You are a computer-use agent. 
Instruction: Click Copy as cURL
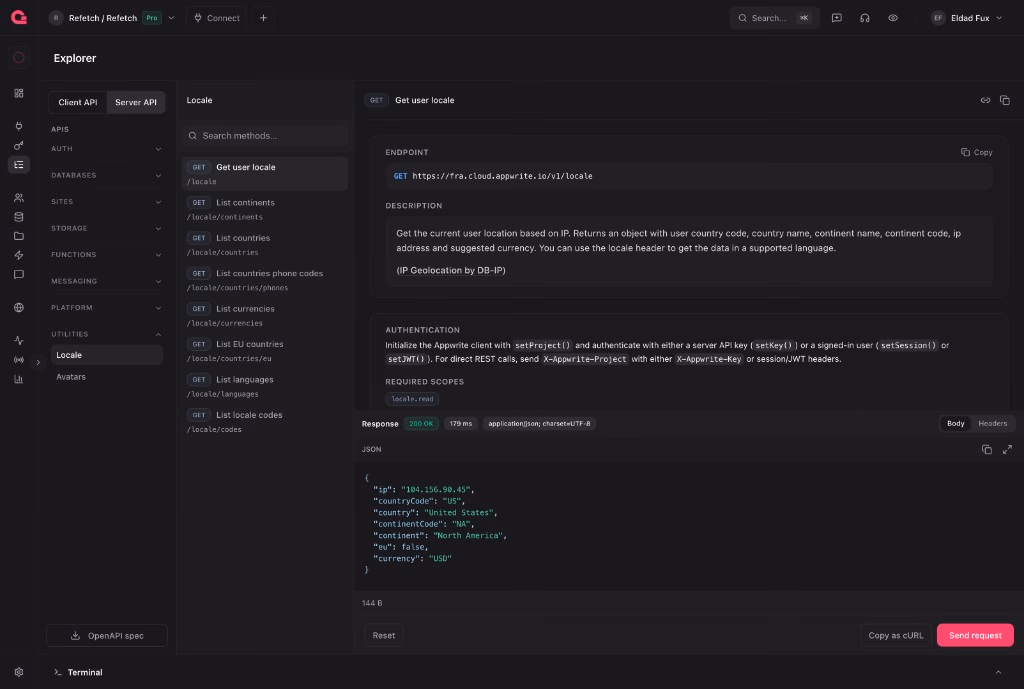pos(895,635)
